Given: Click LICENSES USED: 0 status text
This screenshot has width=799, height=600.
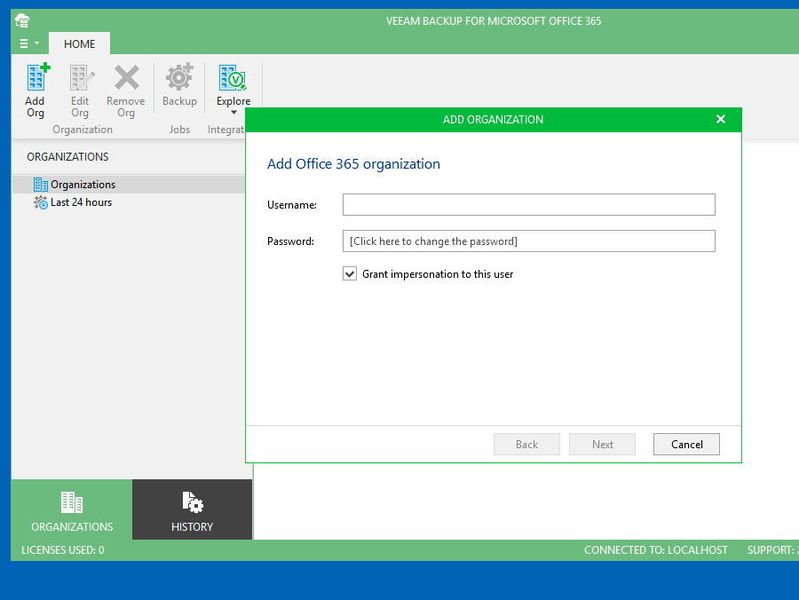Looking at the screenshot, I should coord(63,550).
